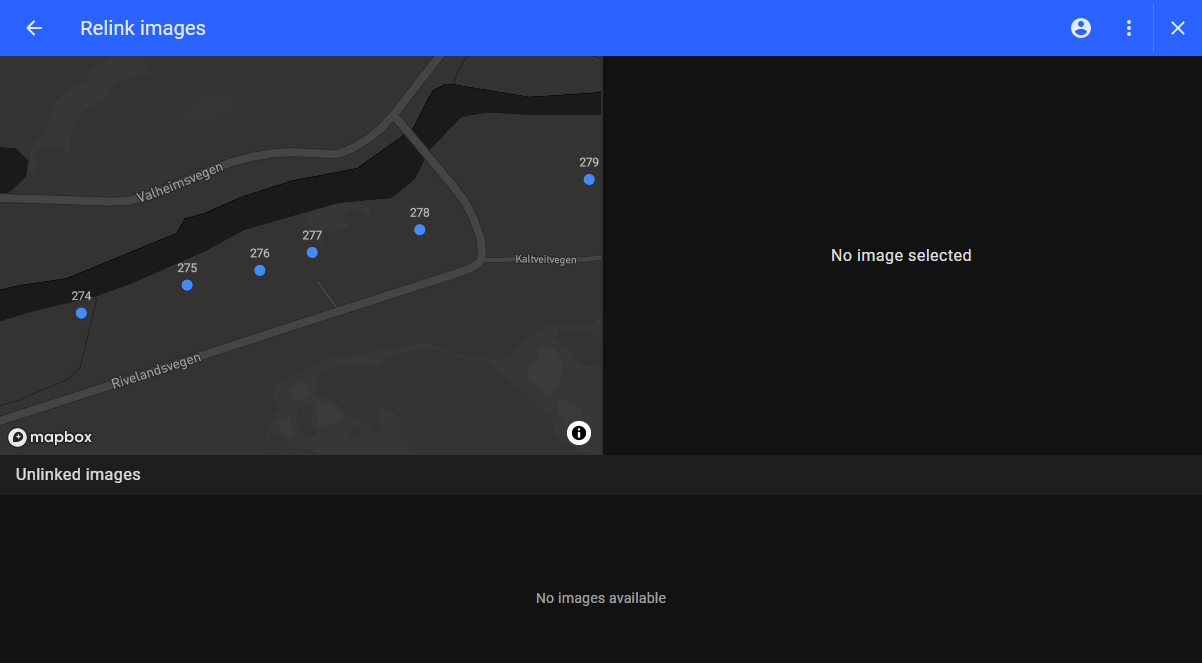Click the Kaltveitvegen road label
Image resolution: width=1202 pixels, height=663 pixels.
(x=545, y=260)
